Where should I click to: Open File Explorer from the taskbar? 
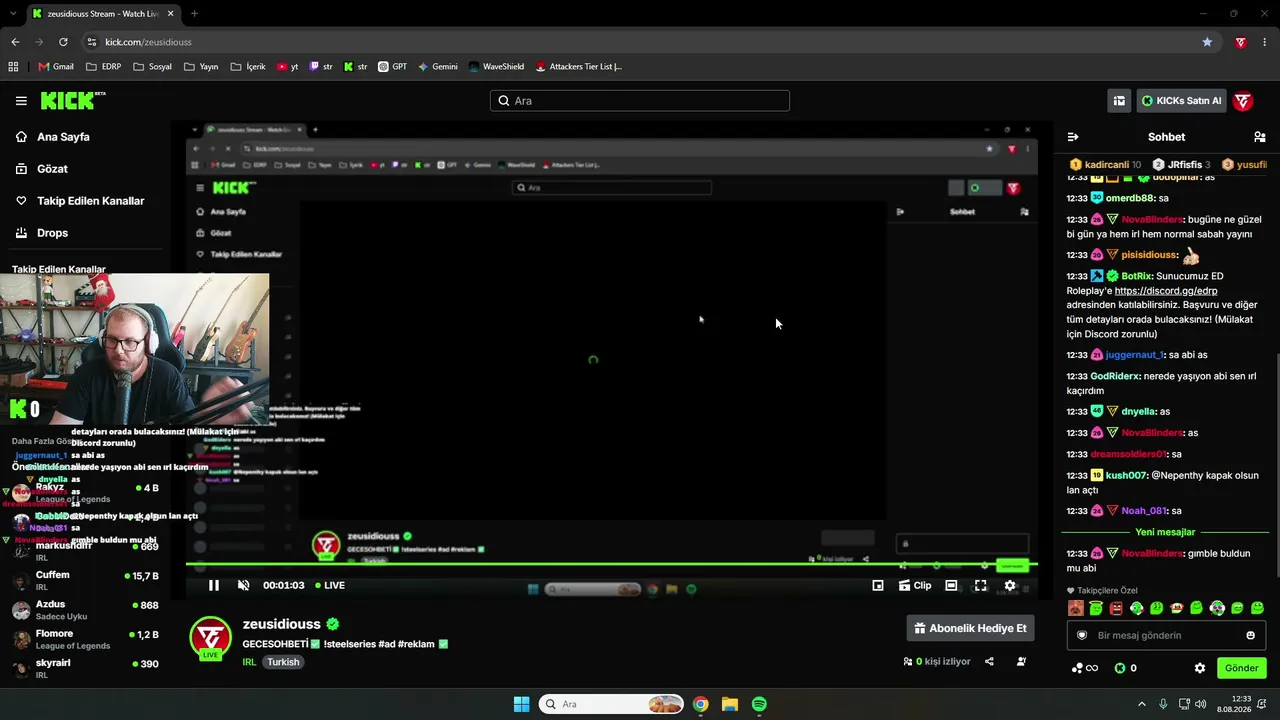(x=730, y=704)
